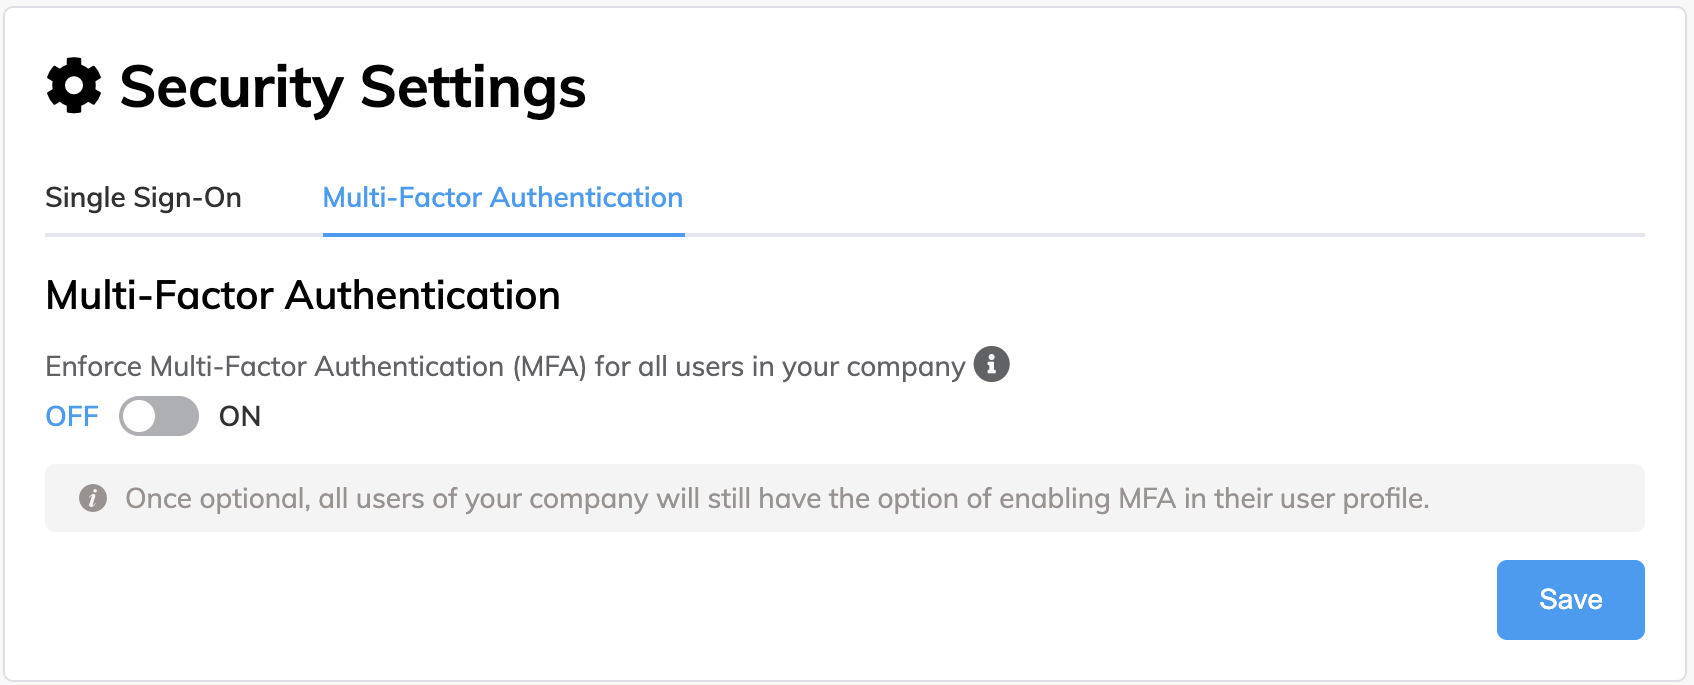Click the info symbol before 'Once optional' text

point(92,498)
